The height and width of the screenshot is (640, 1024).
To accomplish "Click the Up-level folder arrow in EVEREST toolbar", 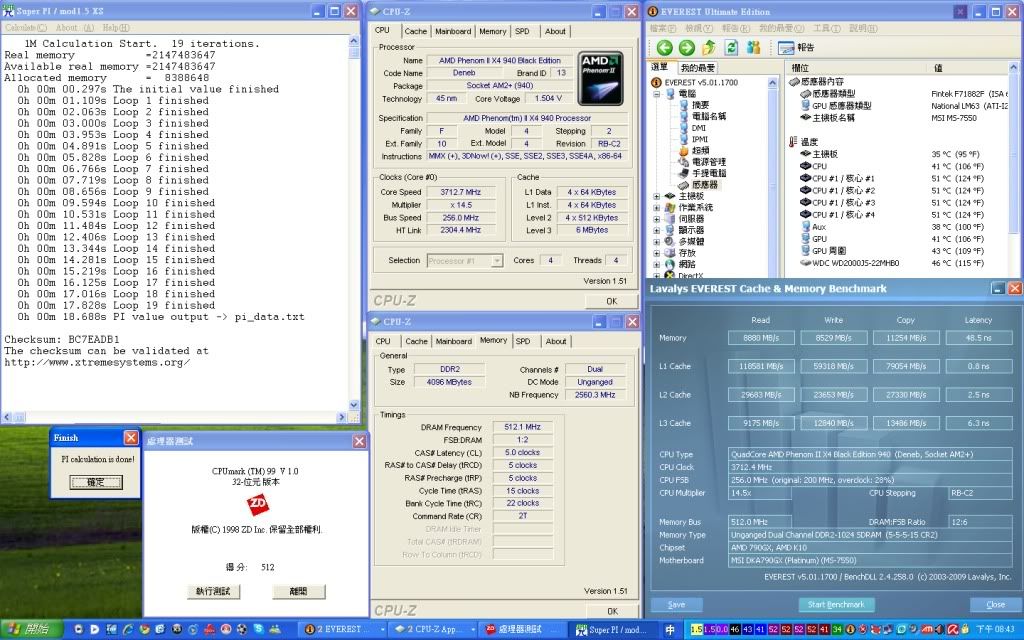I will [709, 48].
